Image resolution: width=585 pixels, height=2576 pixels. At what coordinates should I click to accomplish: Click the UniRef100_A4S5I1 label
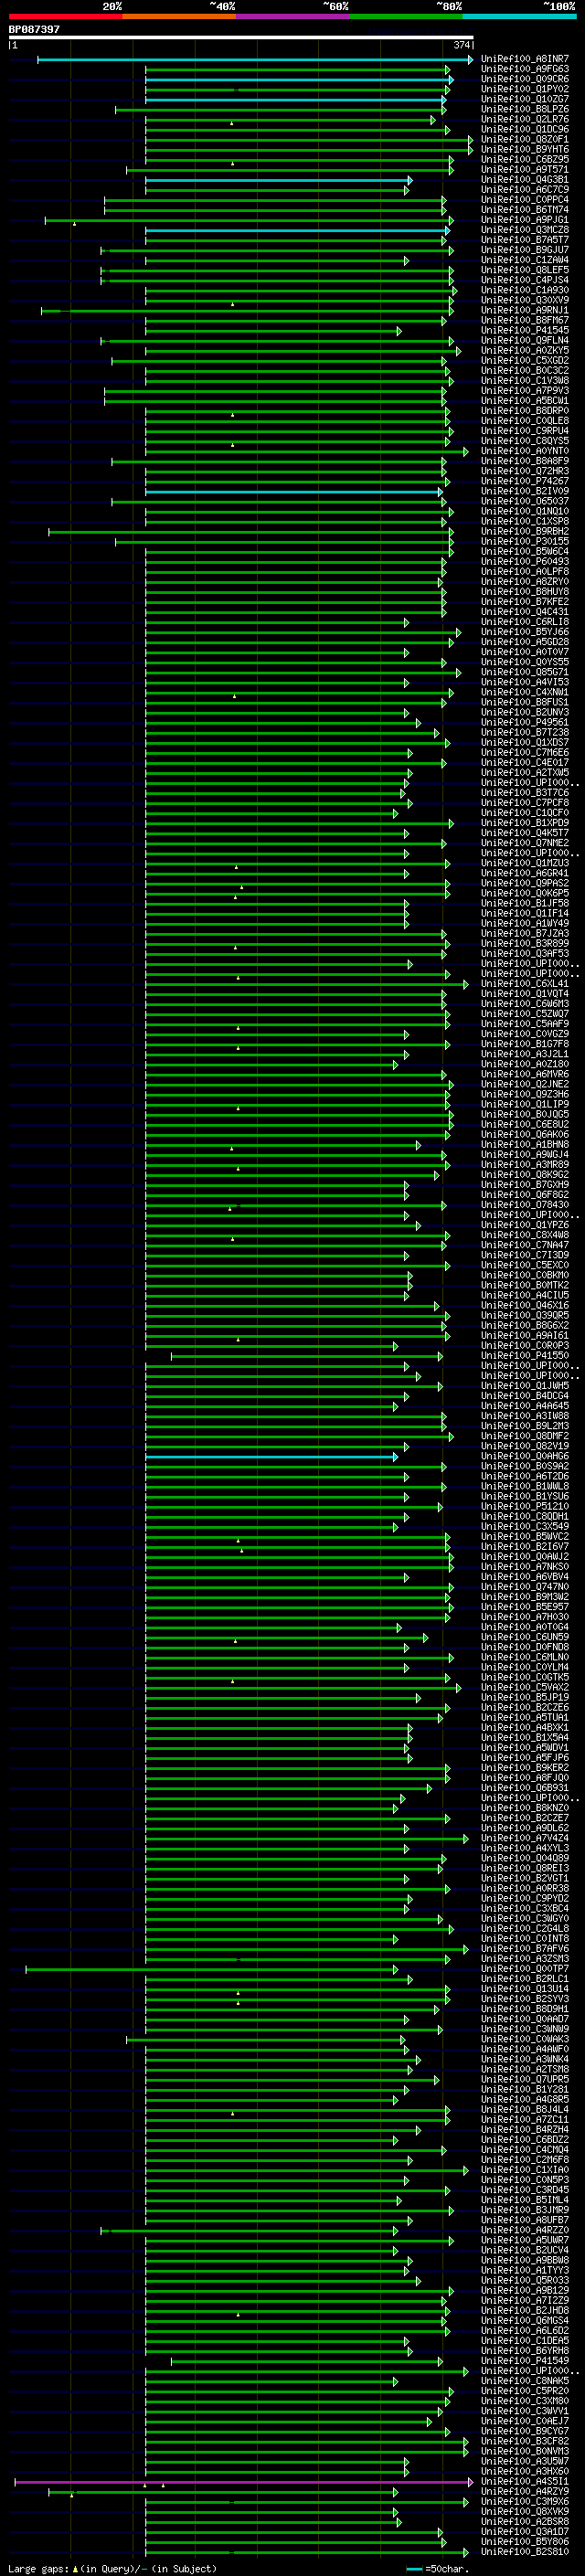[x=525, y=2481]
